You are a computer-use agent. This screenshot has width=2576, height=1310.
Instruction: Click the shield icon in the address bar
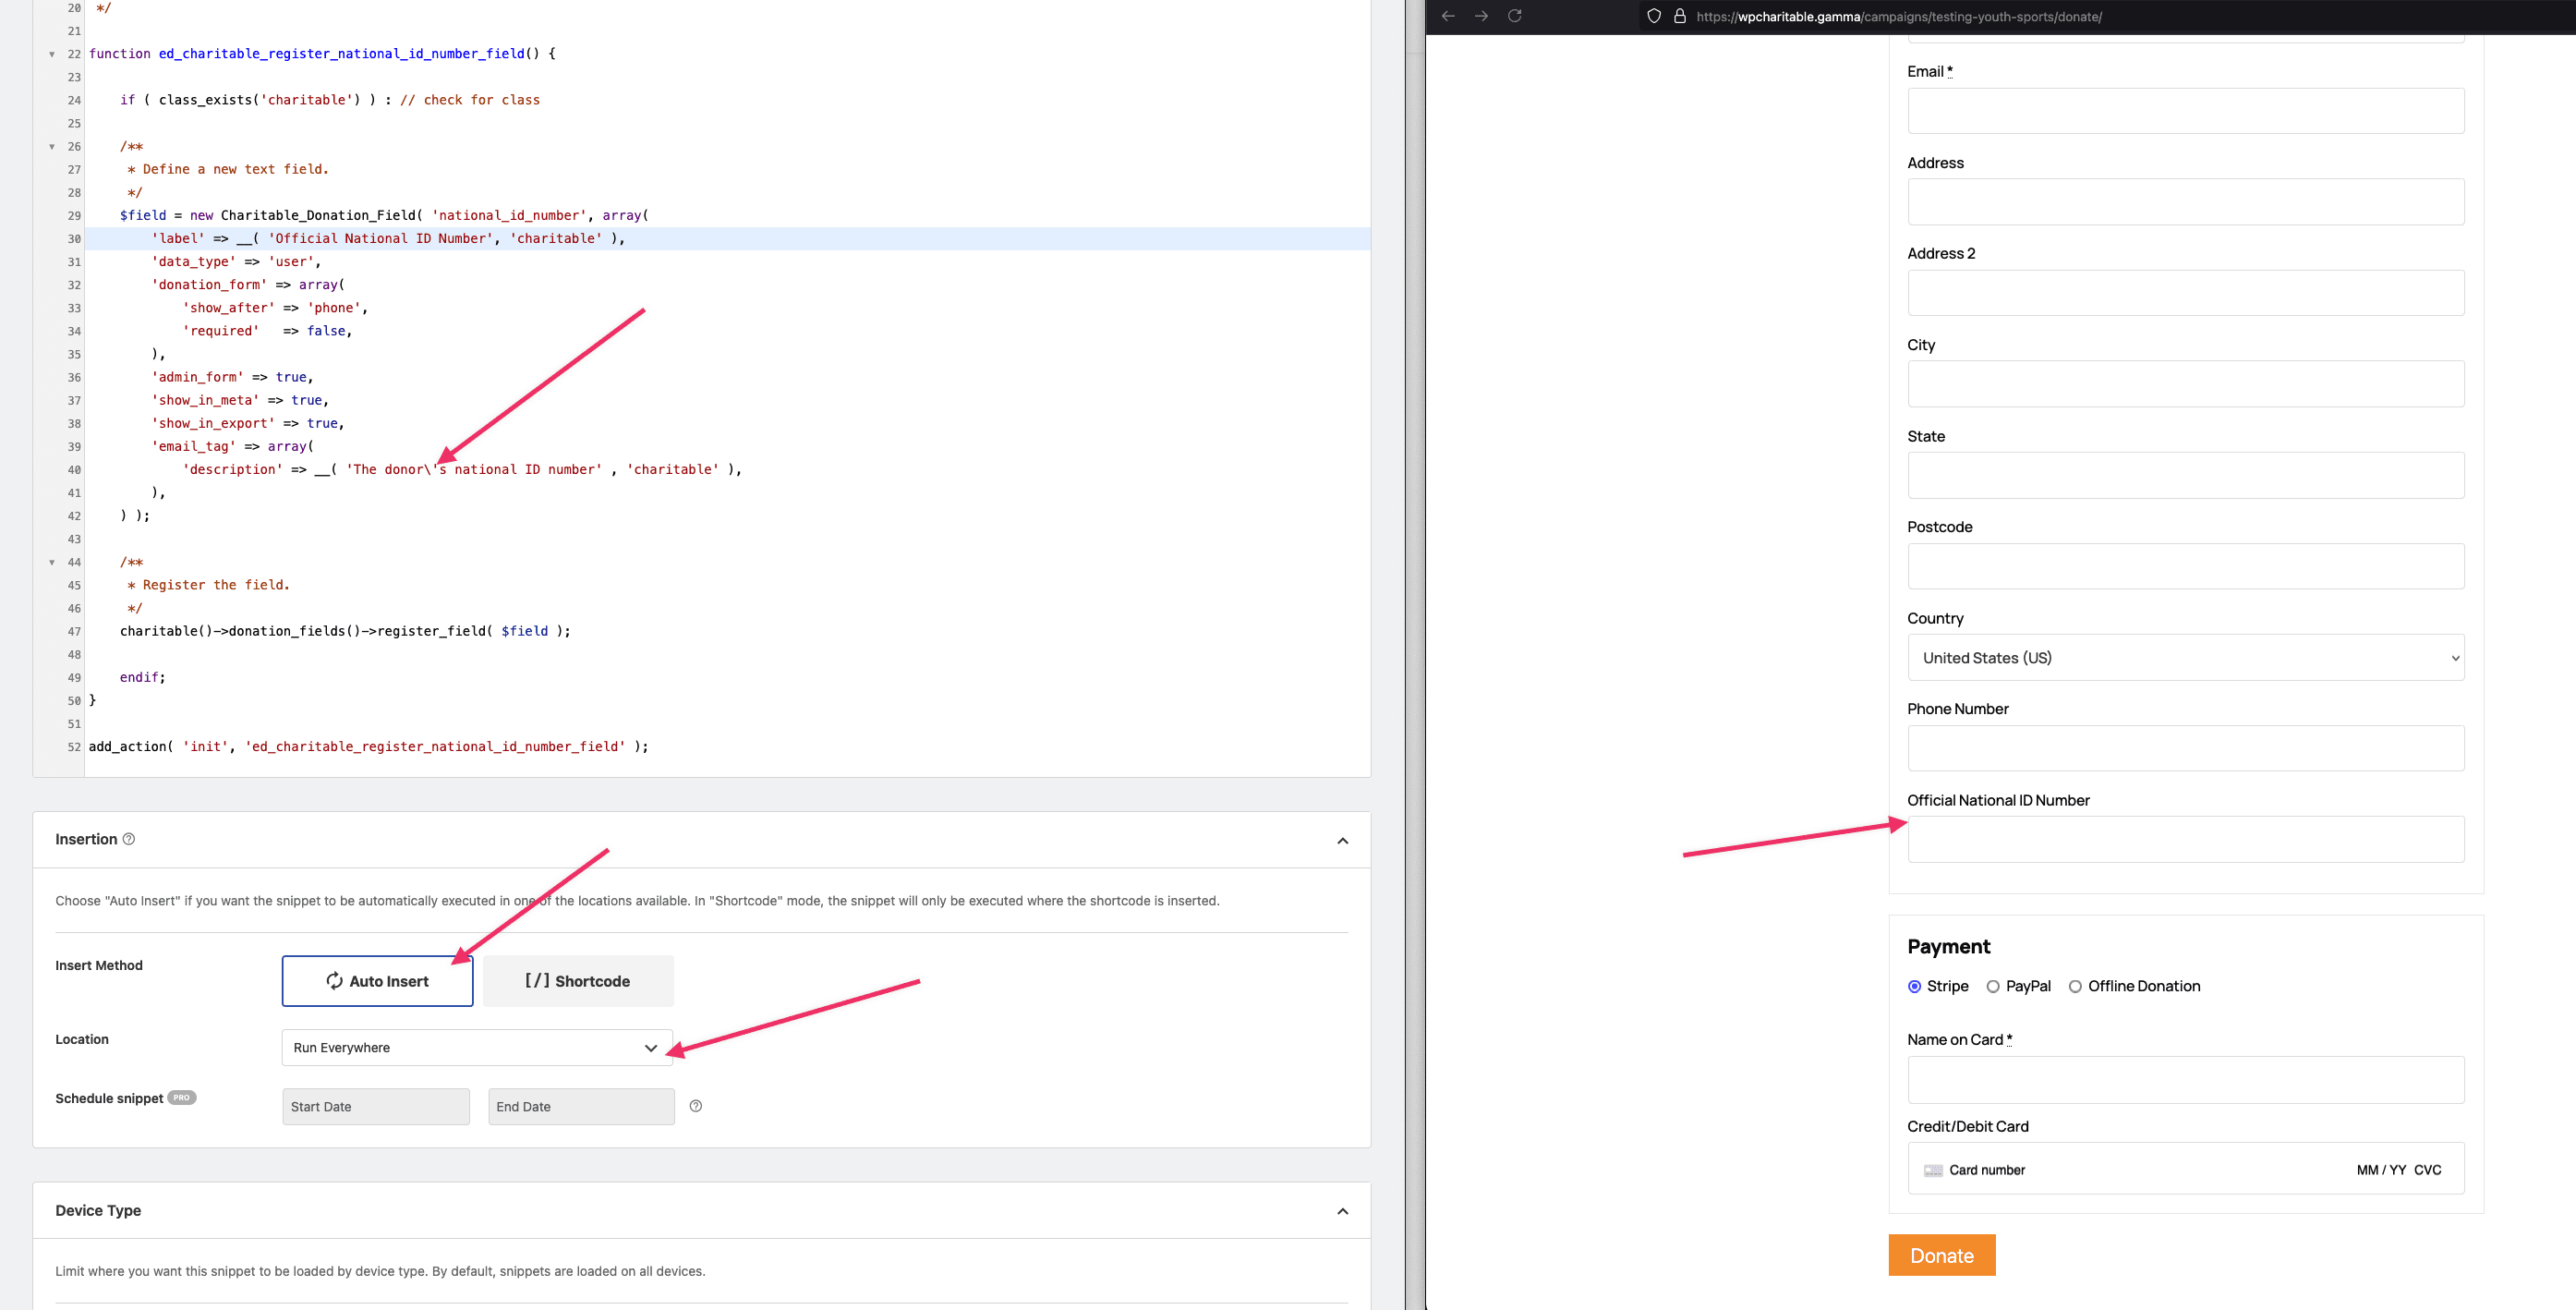pos(1654,16)
